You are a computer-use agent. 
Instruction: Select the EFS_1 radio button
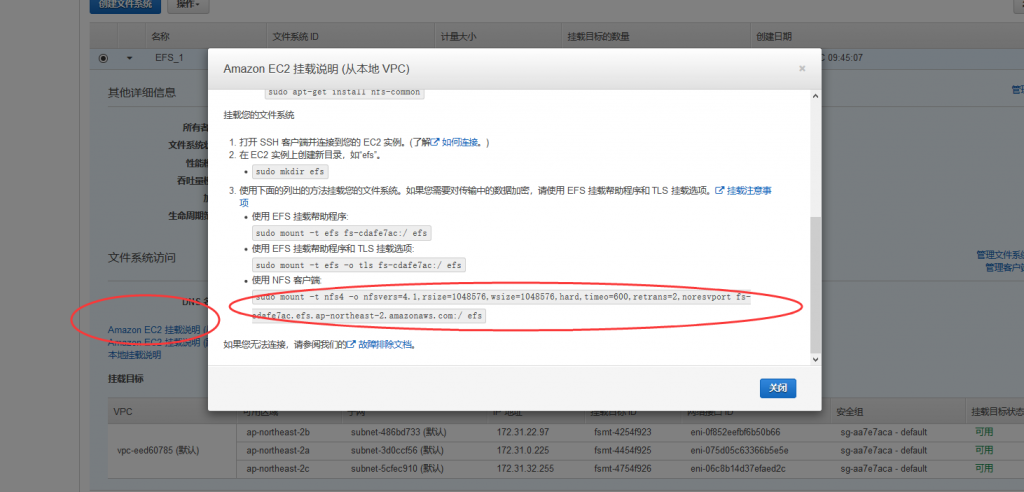(x=103, y=58)
